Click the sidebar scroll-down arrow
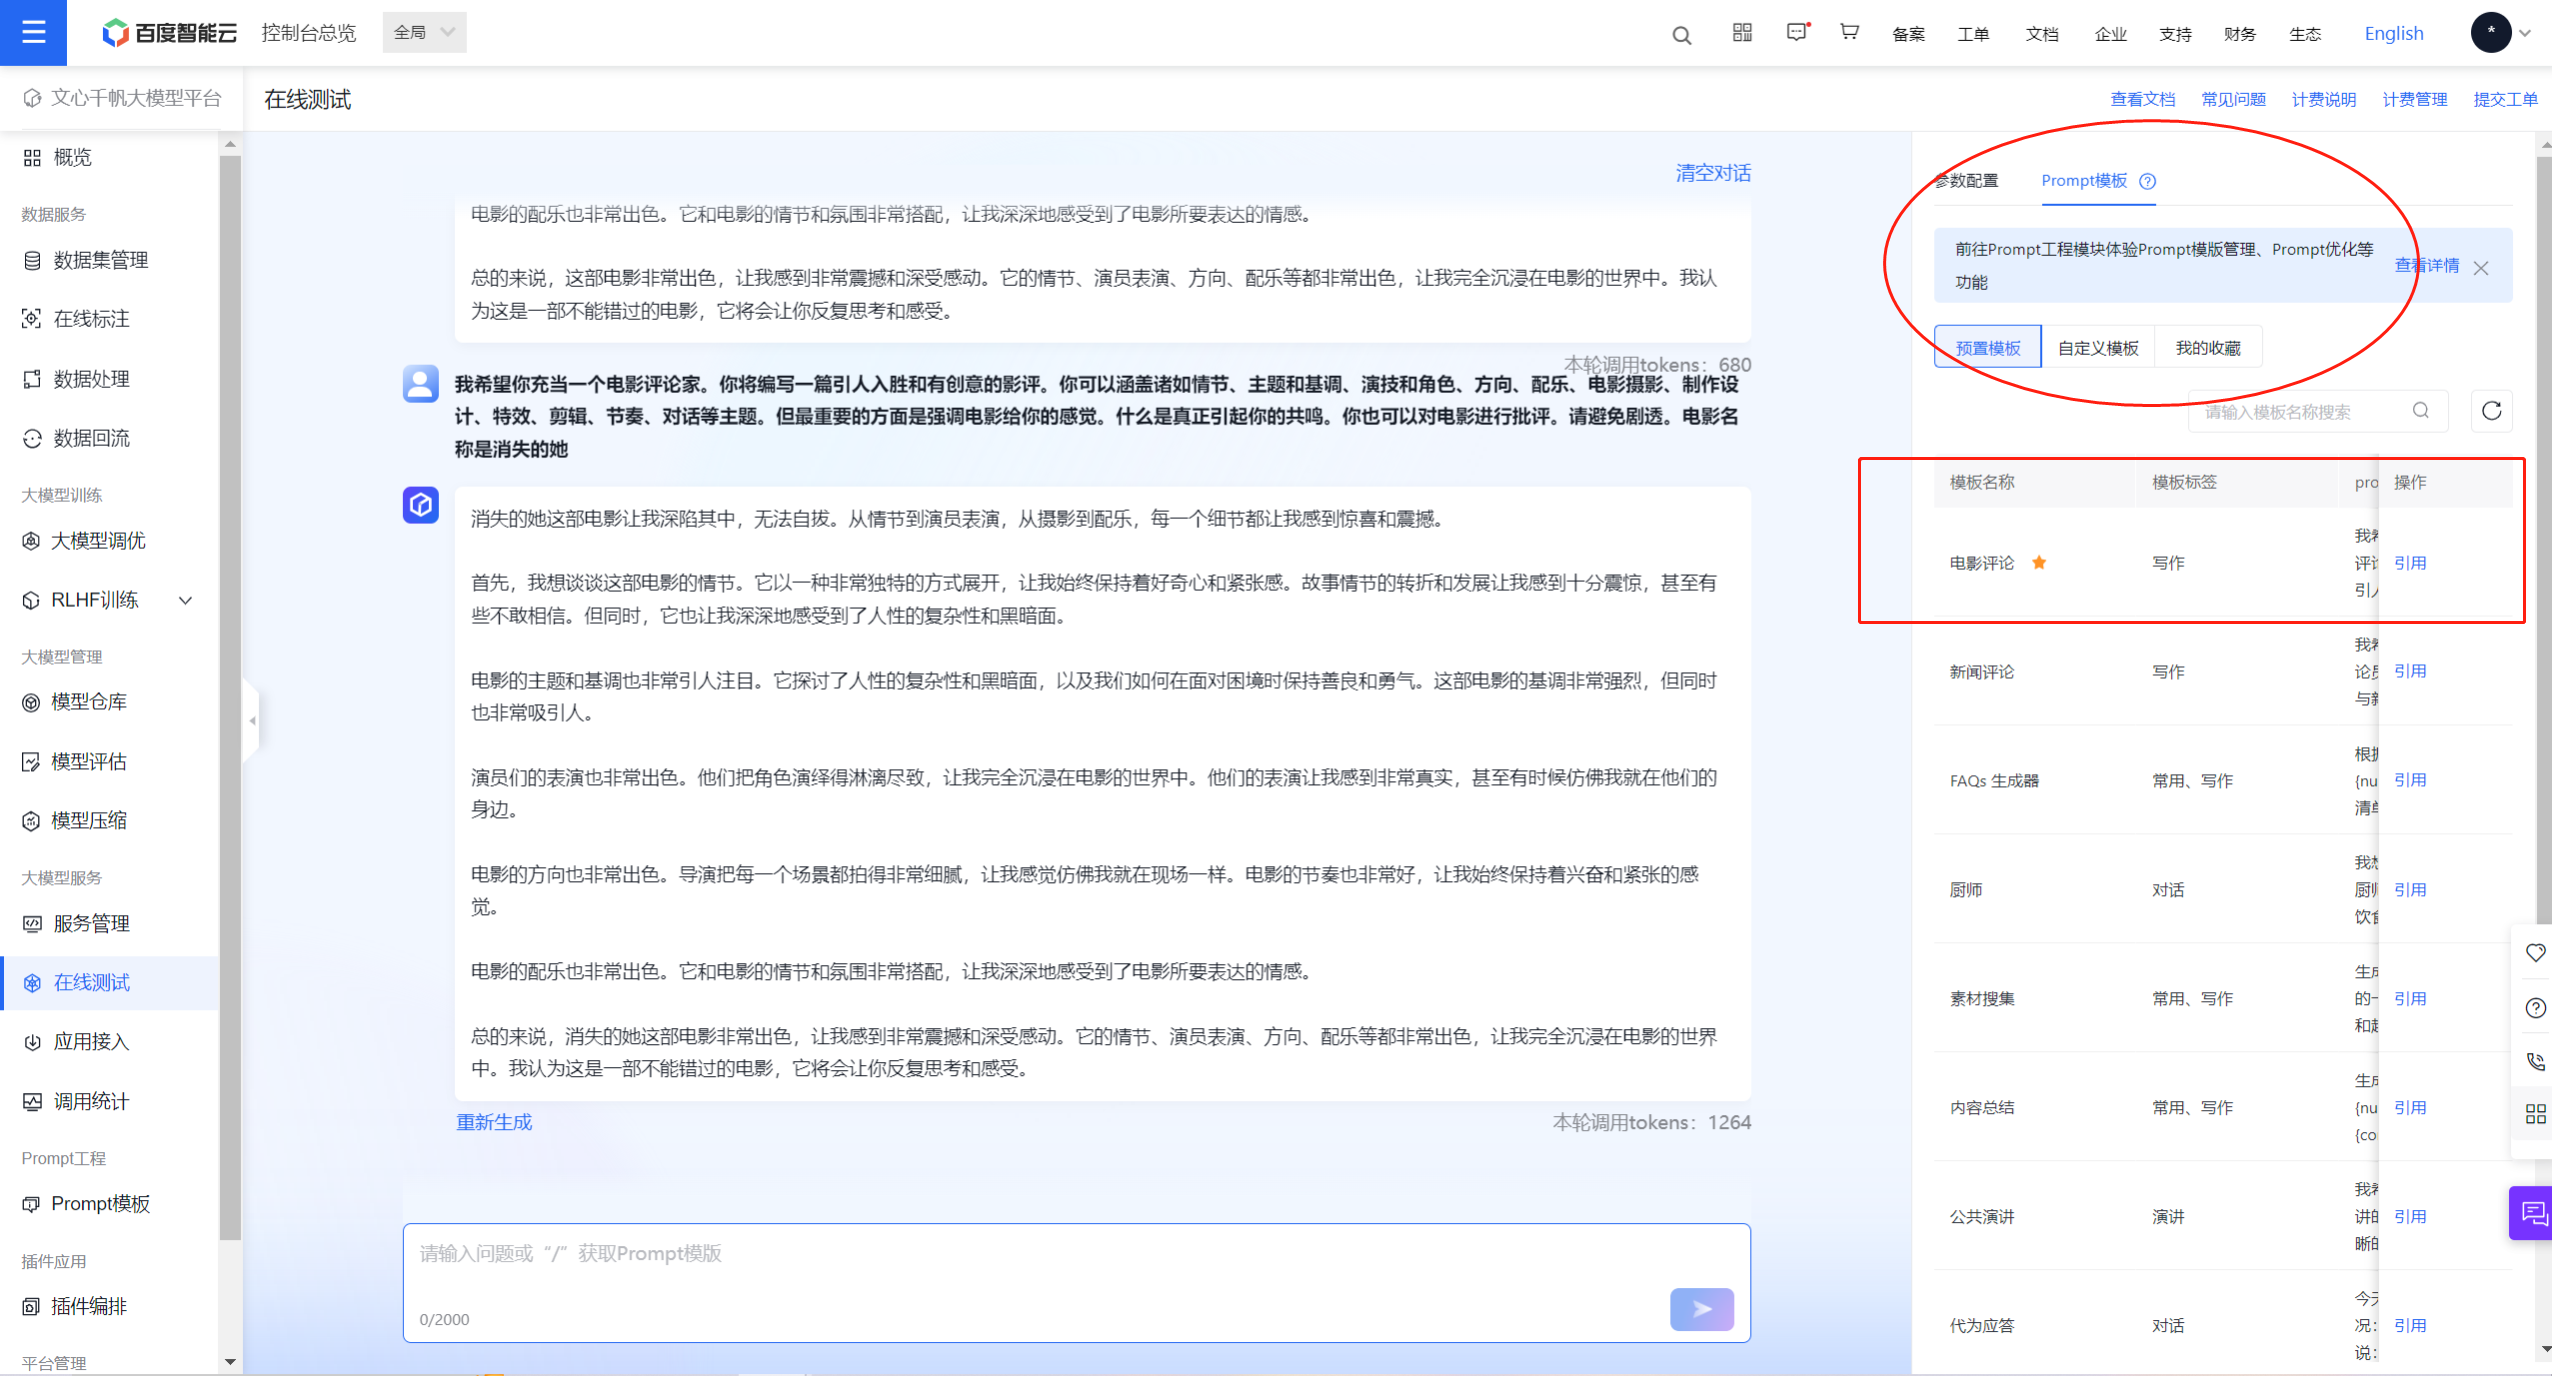This screenshot has width=2552, height=1376. (230, 1362)
